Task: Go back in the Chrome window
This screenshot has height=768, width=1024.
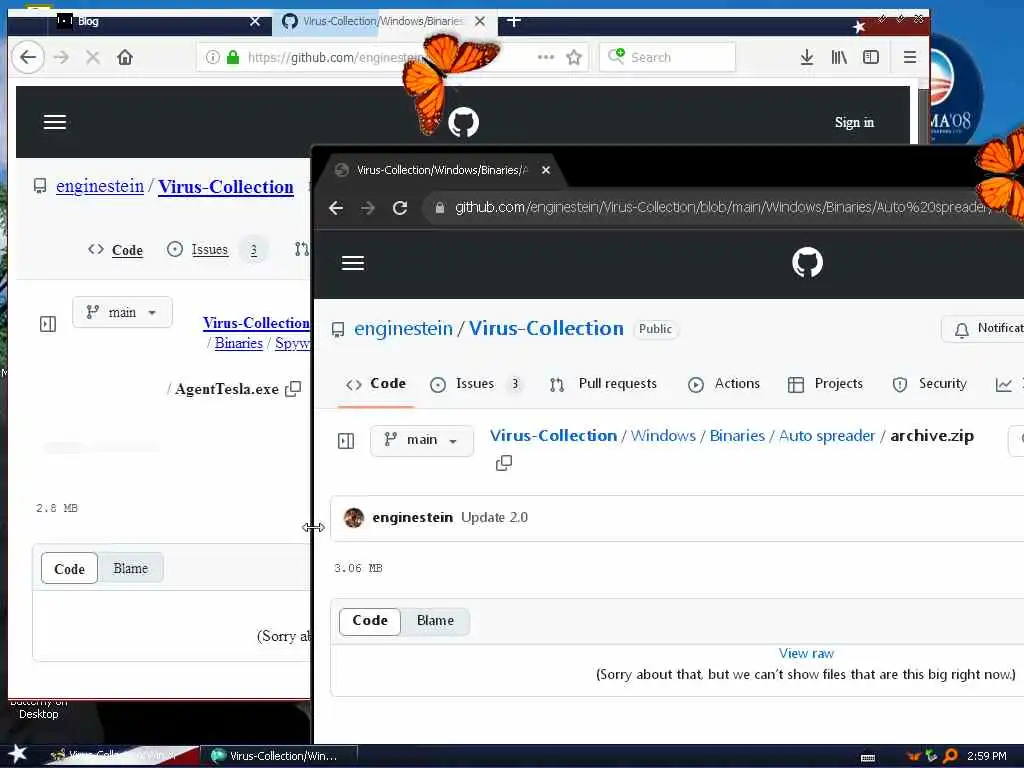Action: tap(336, 208)
